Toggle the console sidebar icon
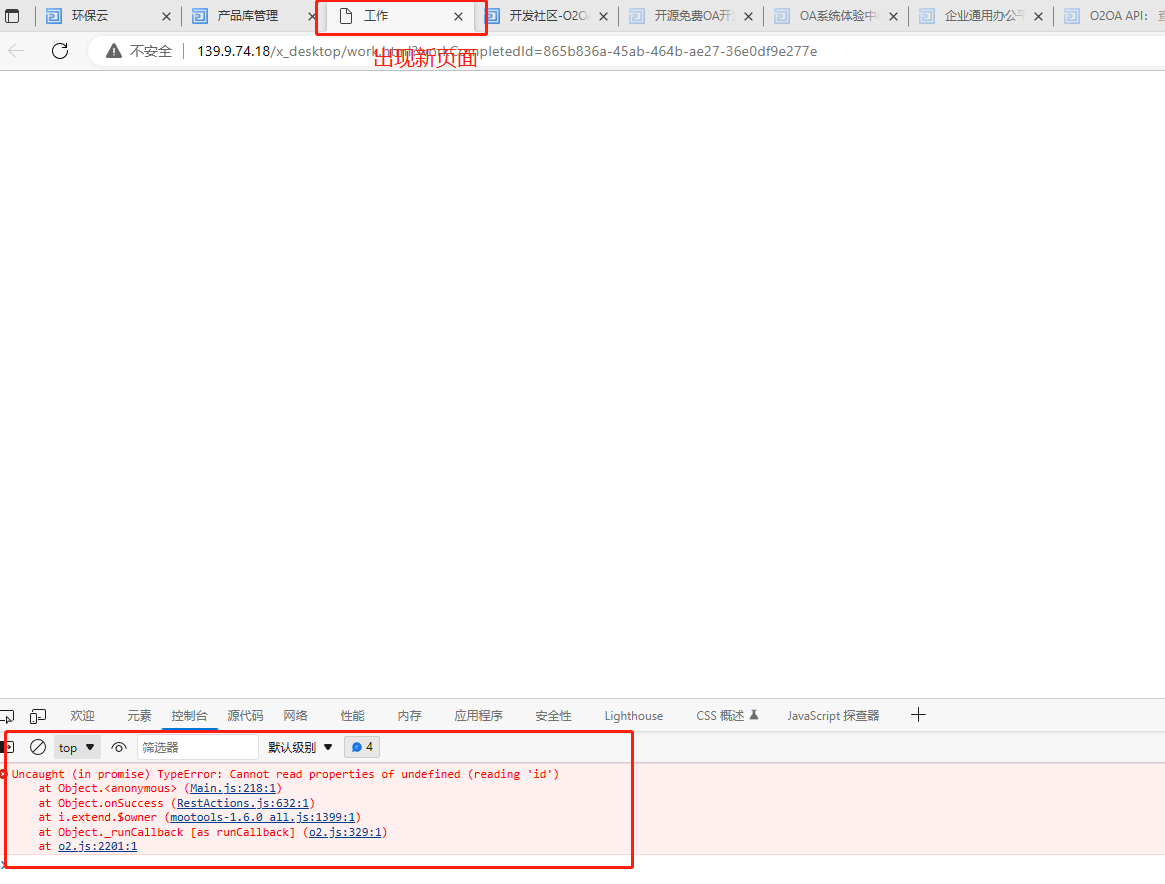The image size is (1165, 884). click(x=7, y=747)
